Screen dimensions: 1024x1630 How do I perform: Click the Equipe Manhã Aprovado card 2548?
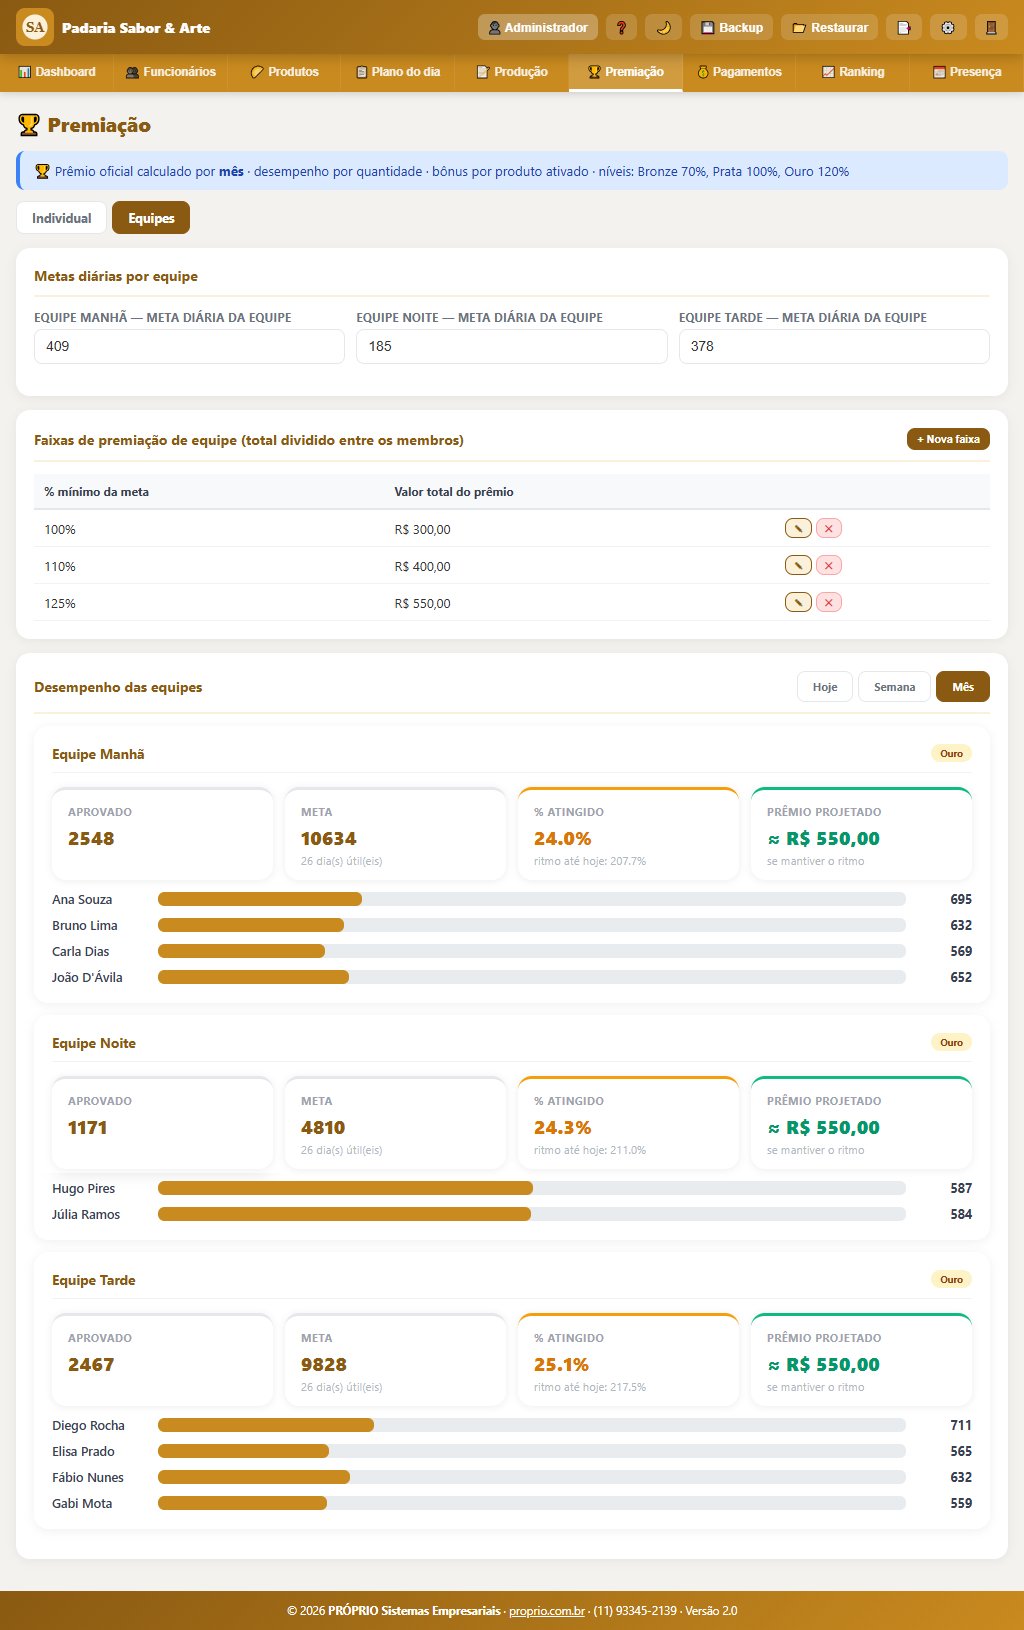pyautogui.click(x=162, y=834)
